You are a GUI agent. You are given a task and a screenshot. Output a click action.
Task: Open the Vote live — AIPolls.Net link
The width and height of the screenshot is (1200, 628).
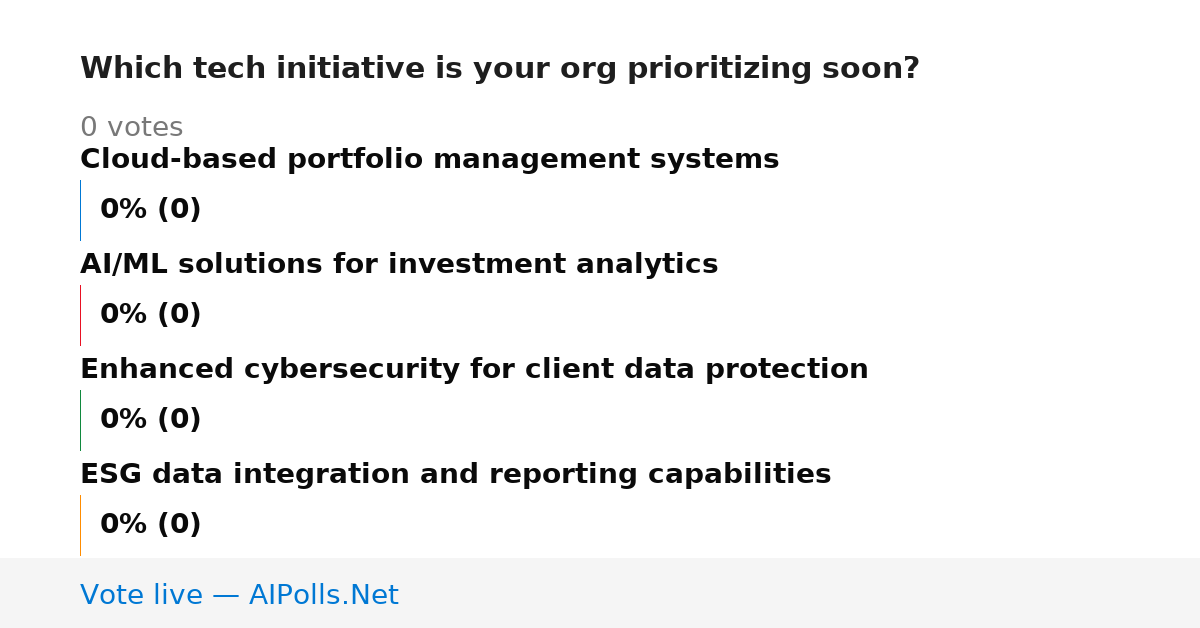pos(239,596)
